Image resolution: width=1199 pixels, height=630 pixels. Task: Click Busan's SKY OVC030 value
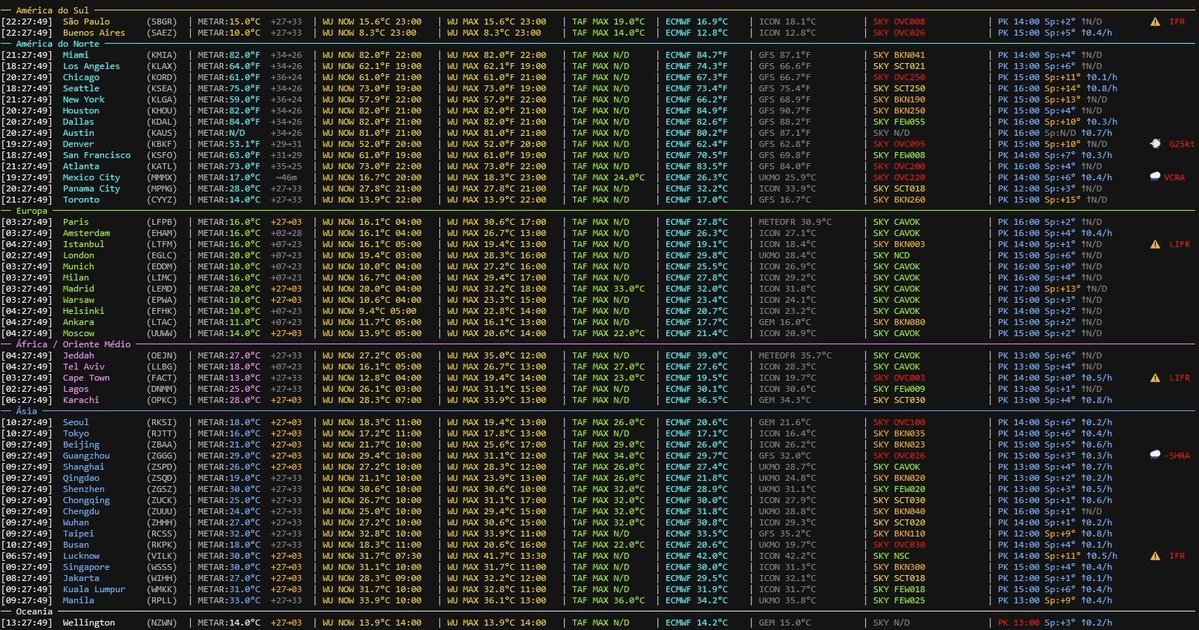[x=899, y=545]
